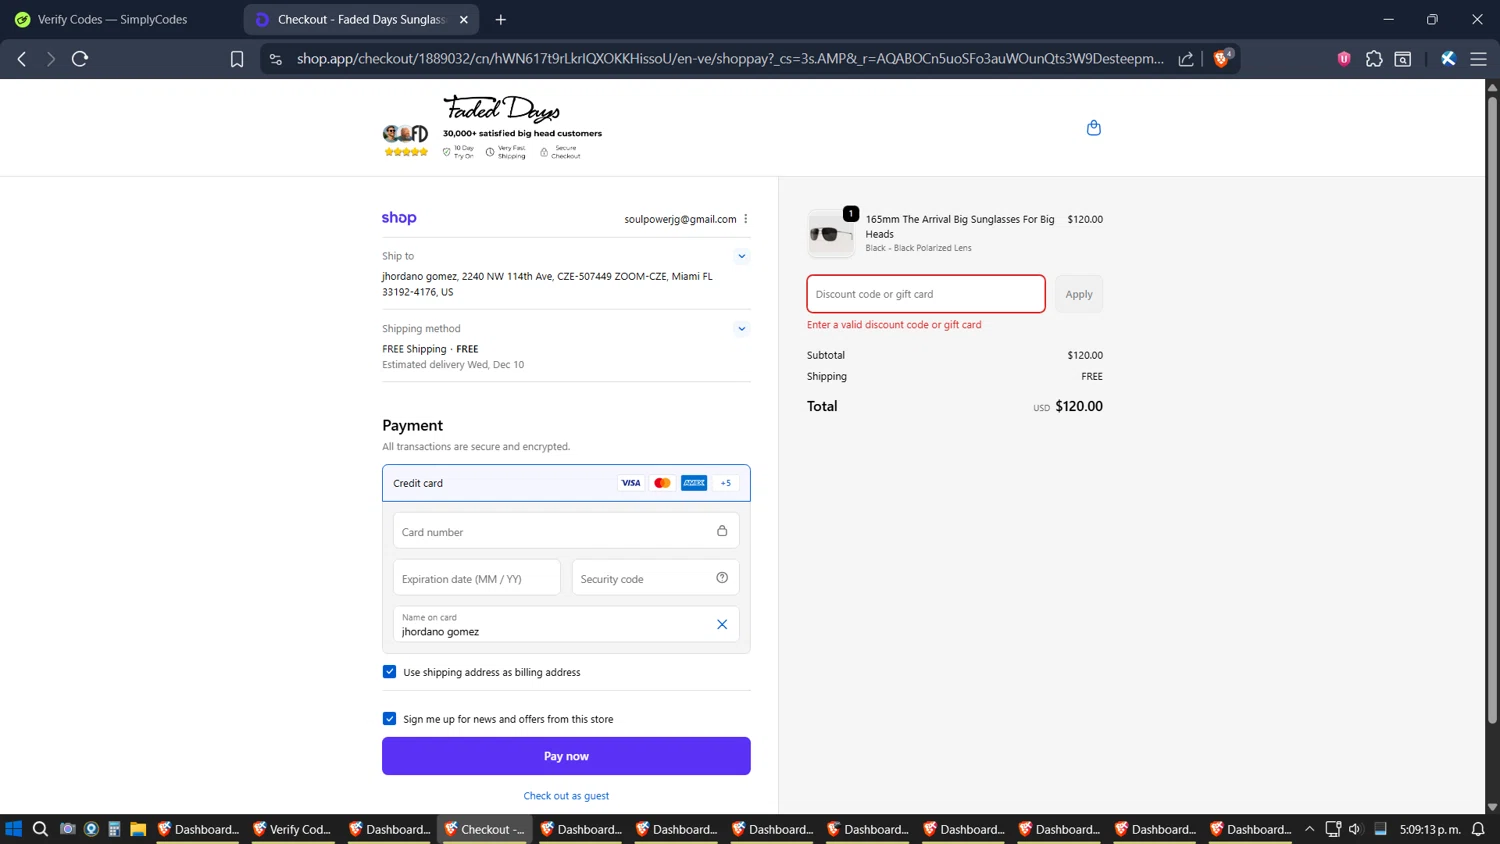This screenshot has height=844, width=1500.
Task: Open Brave Shields panel
Action: (1222, 58)
